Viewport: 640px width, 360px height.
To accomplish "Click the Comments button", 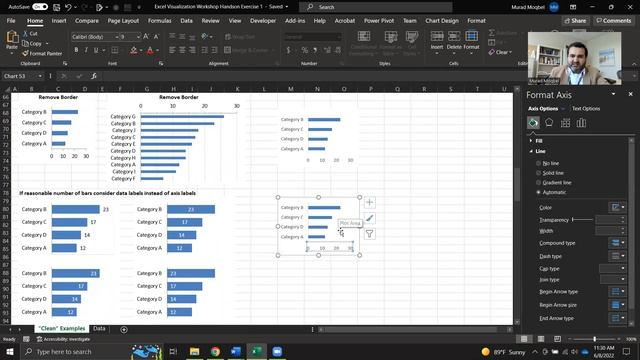I will click(613, 20).
